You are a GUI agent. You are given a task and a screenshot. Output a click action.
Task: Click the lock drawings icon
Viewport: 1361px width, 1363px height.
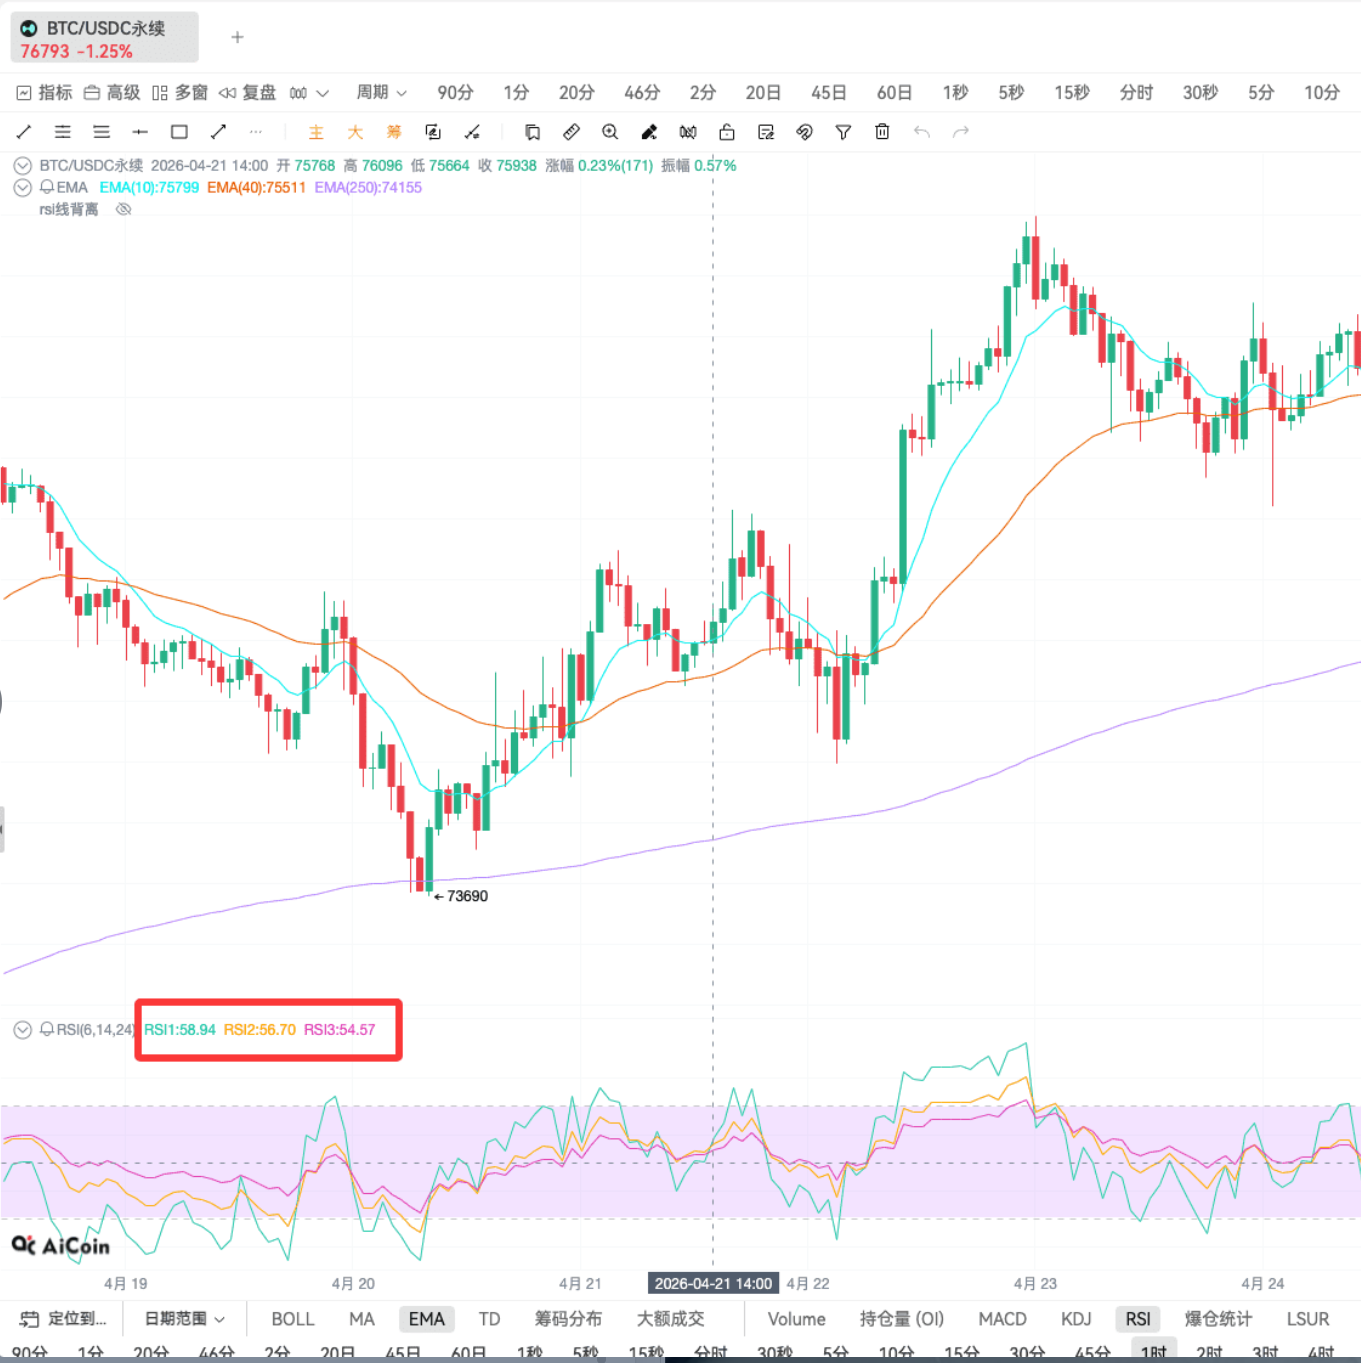[726, 131]
